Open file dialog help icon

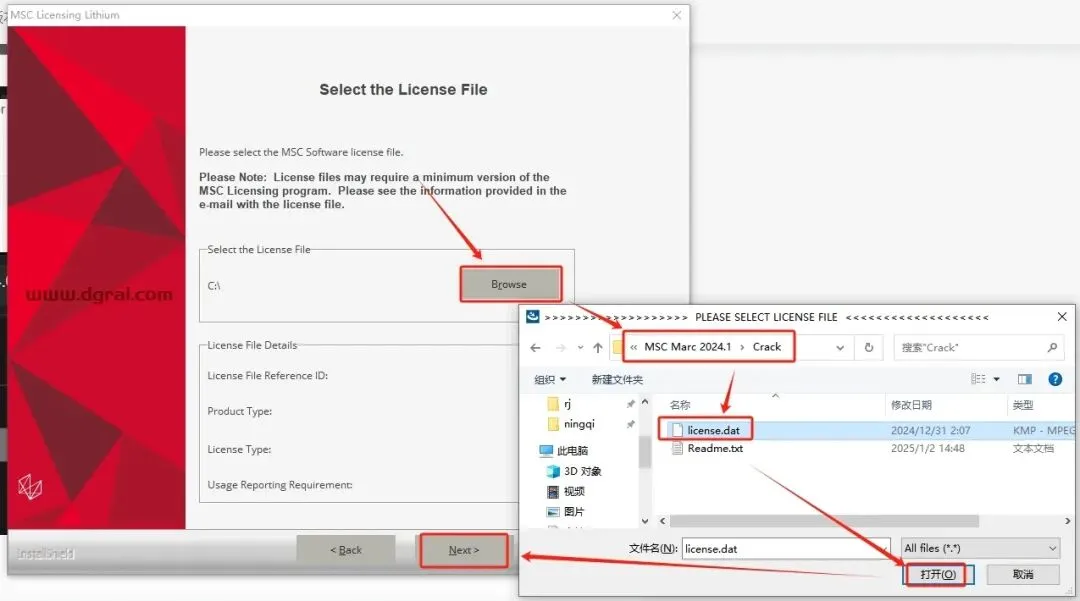point(1055,379)
